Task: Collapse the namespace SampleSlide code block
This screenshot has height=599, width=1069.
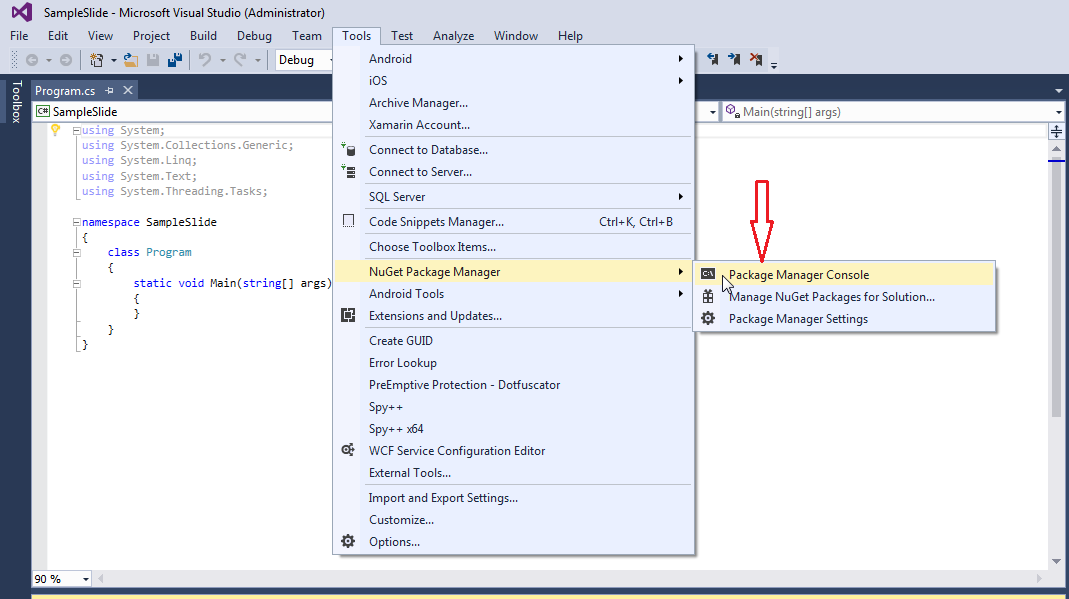Action: pyautogui.click(x=76, y=222)
